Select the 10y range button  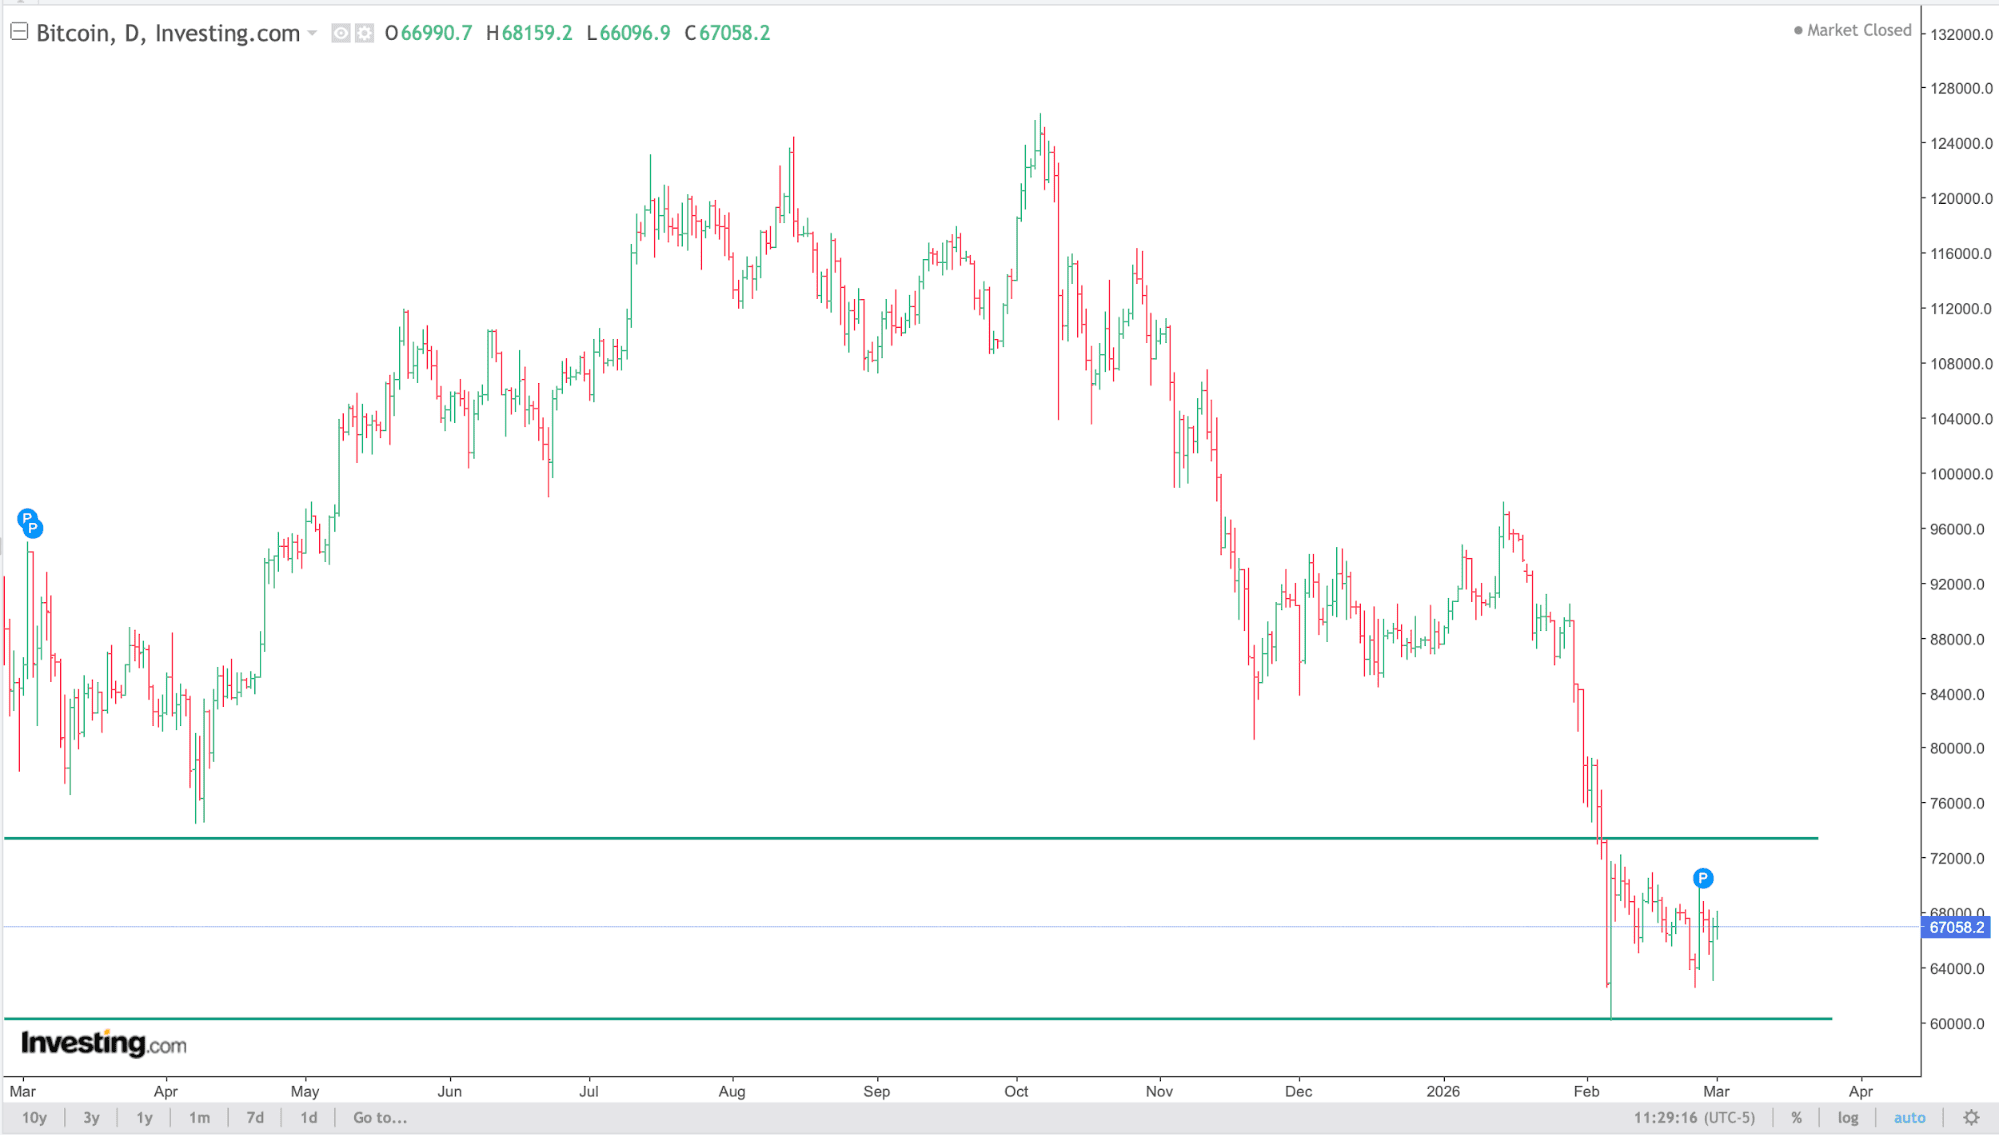click(35, 1117)
